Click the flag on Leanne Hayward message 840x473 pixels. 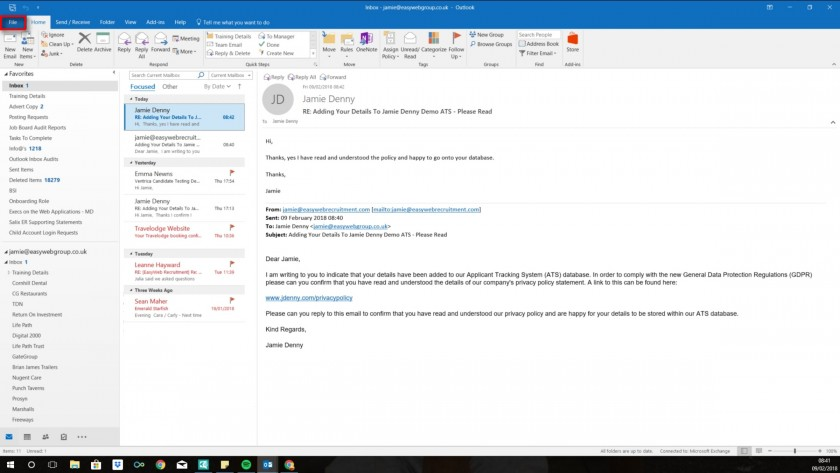[x=232, y=264]
